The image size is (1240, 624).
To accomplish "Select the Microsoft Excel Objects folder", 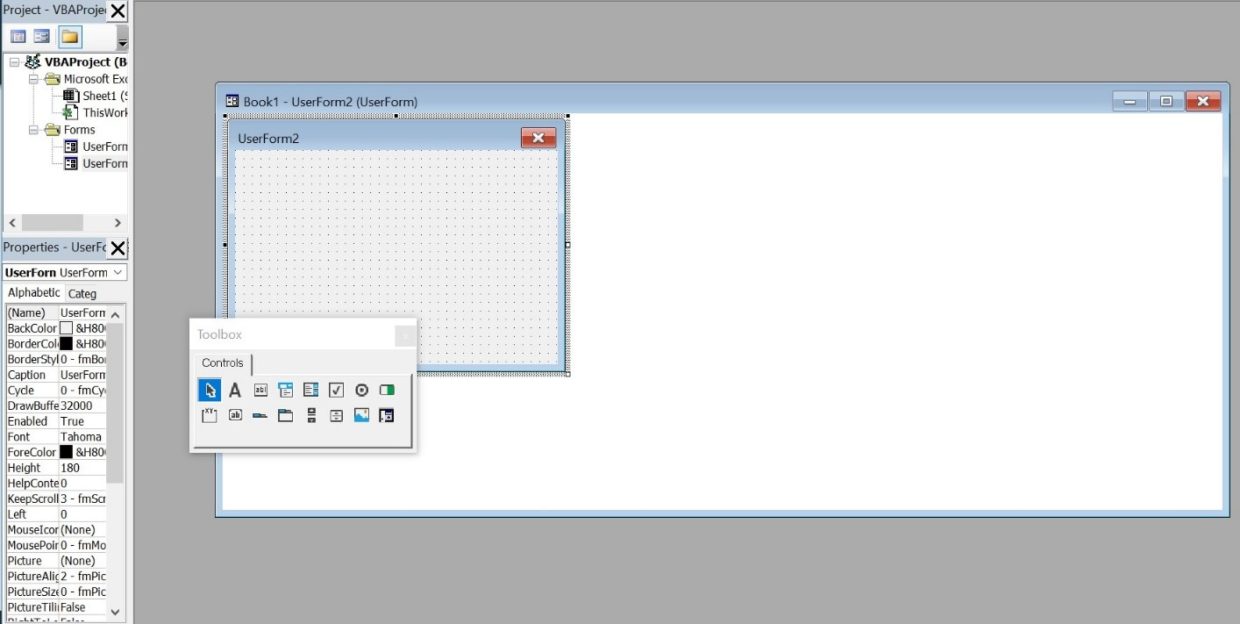I will 95,79.
